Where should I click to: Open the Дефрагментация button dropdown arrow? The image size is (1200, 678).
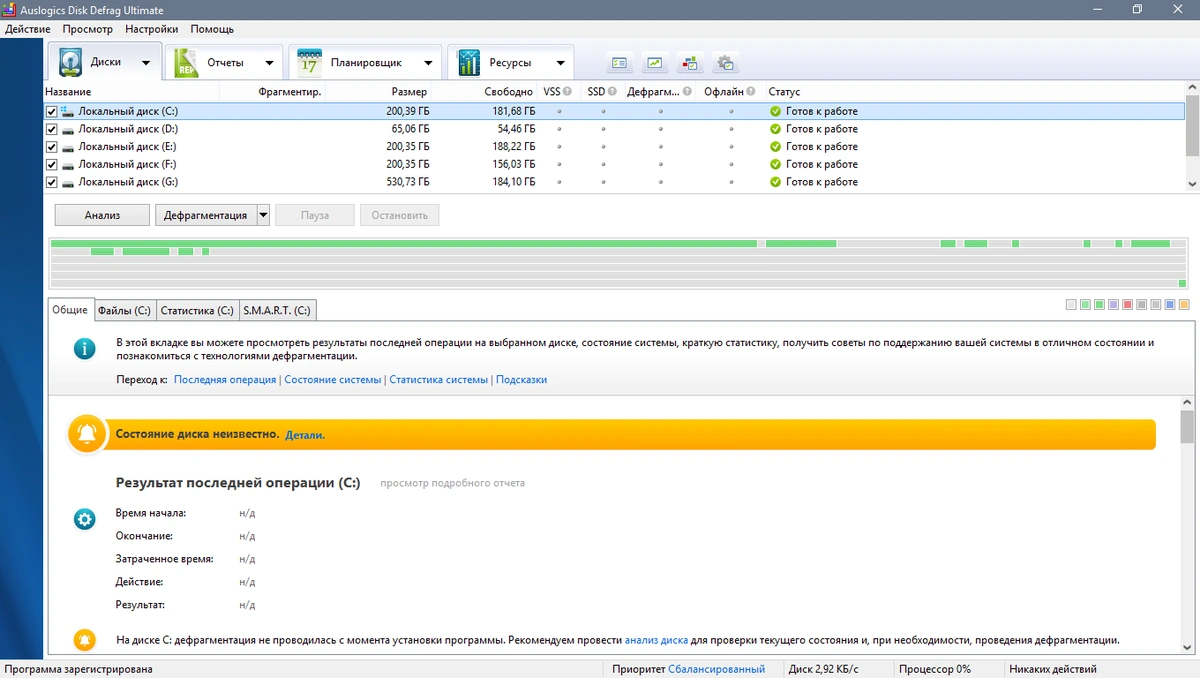(263, 215)
